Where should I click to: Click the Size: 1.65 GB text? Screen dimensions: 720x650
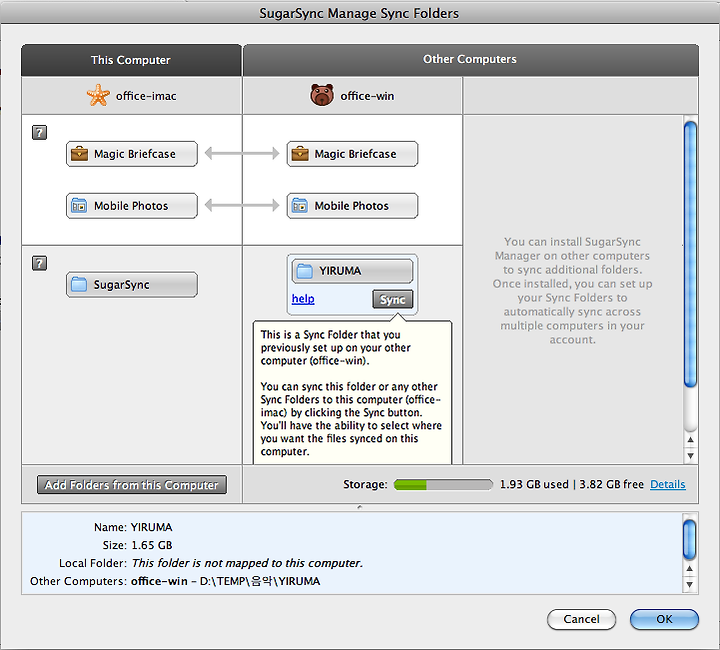[137, 545]
